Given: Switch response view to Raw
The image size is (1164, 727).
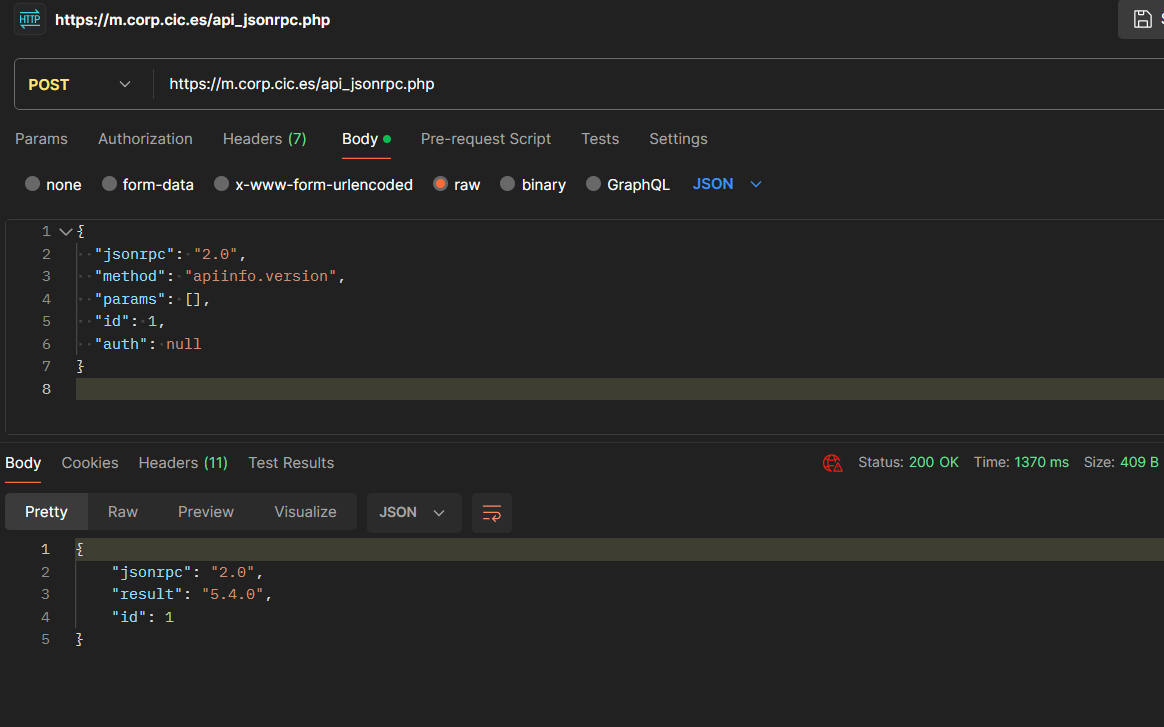Looking at the screenshot, I should pyautogui.click(x=123, y=512).
